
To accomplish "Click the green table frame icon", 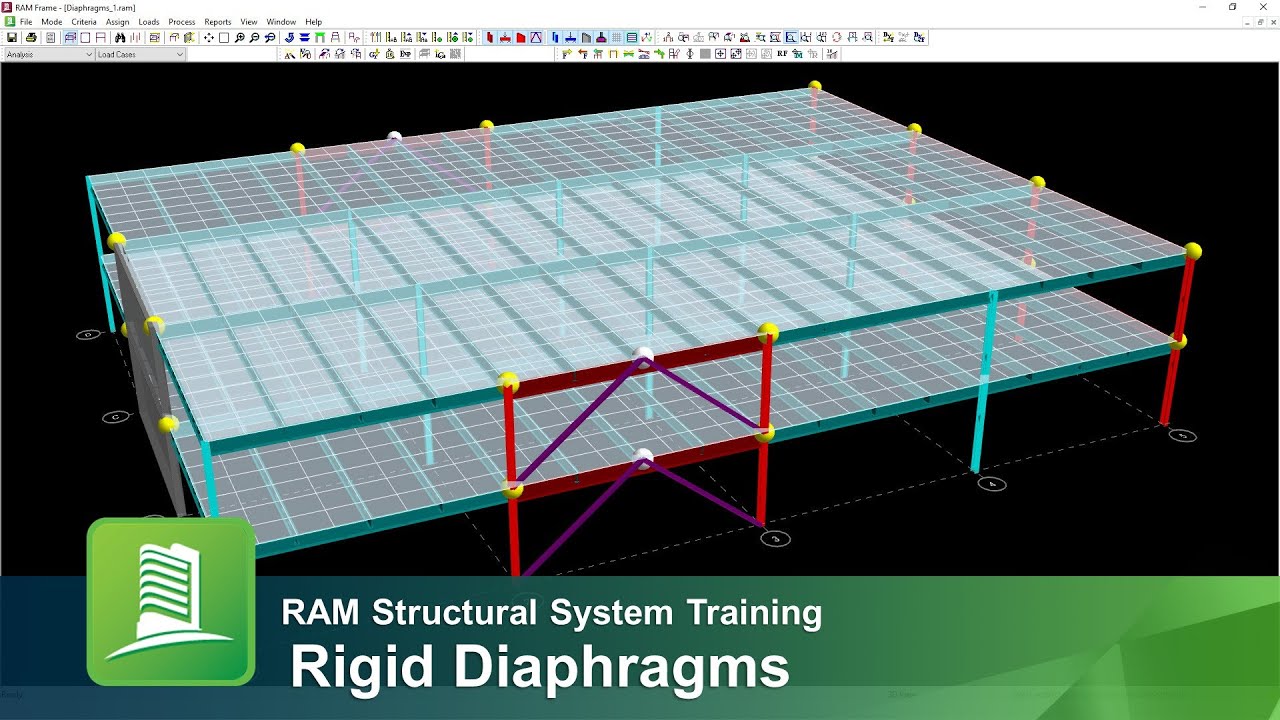I will tap(320, 38).
